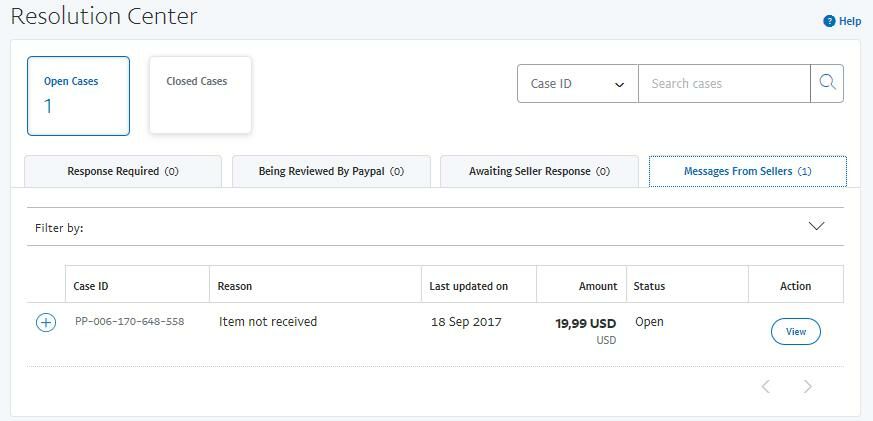Open the Case ID search type dropdown
Image resolution: width=873 pixels, height=421 pixels.
(x=577, y=84)
